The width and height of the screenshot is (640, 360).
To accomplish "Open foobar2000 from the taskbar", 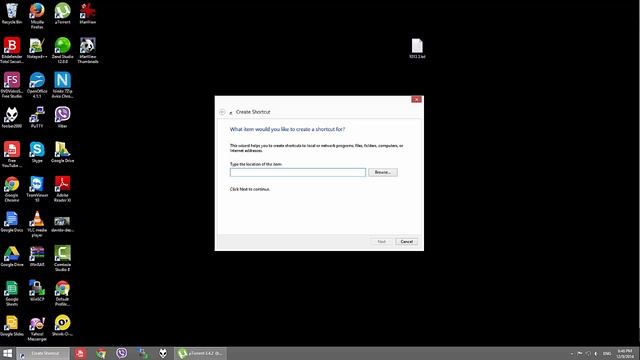I will click(163, 353).
